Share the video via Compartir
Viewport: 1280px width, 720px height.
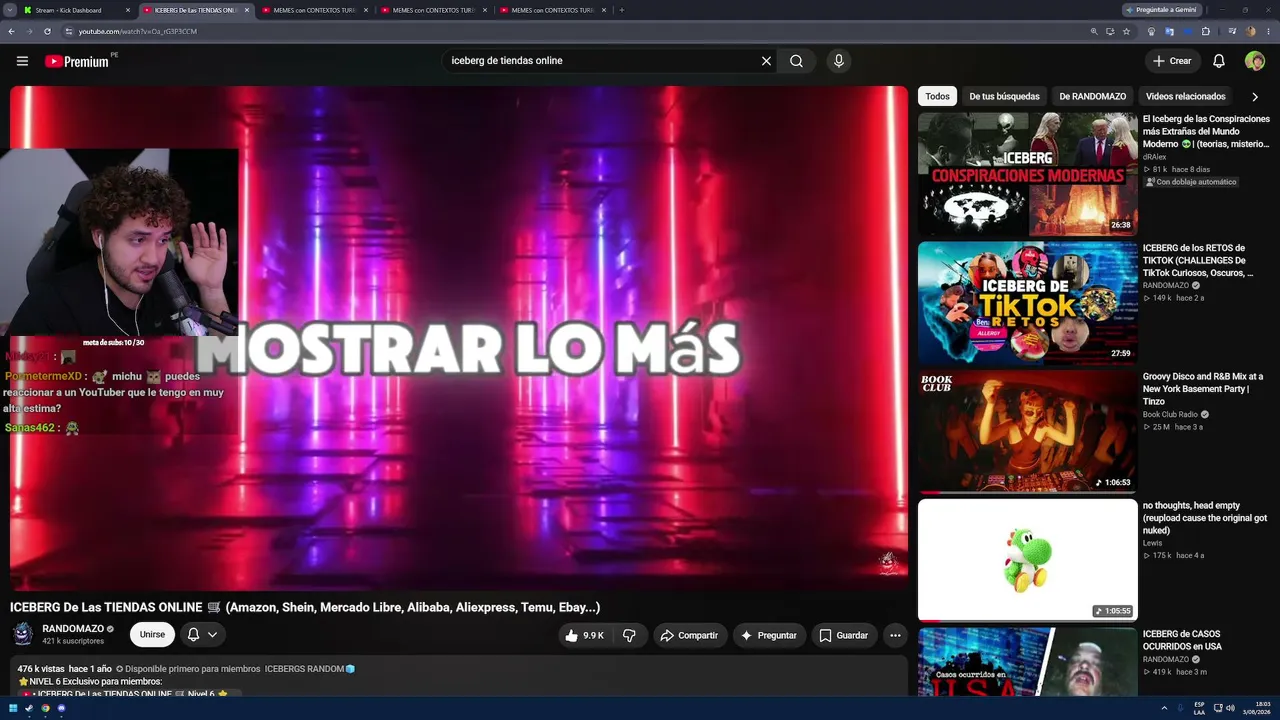pyautogui.click(x=690, y=635)
